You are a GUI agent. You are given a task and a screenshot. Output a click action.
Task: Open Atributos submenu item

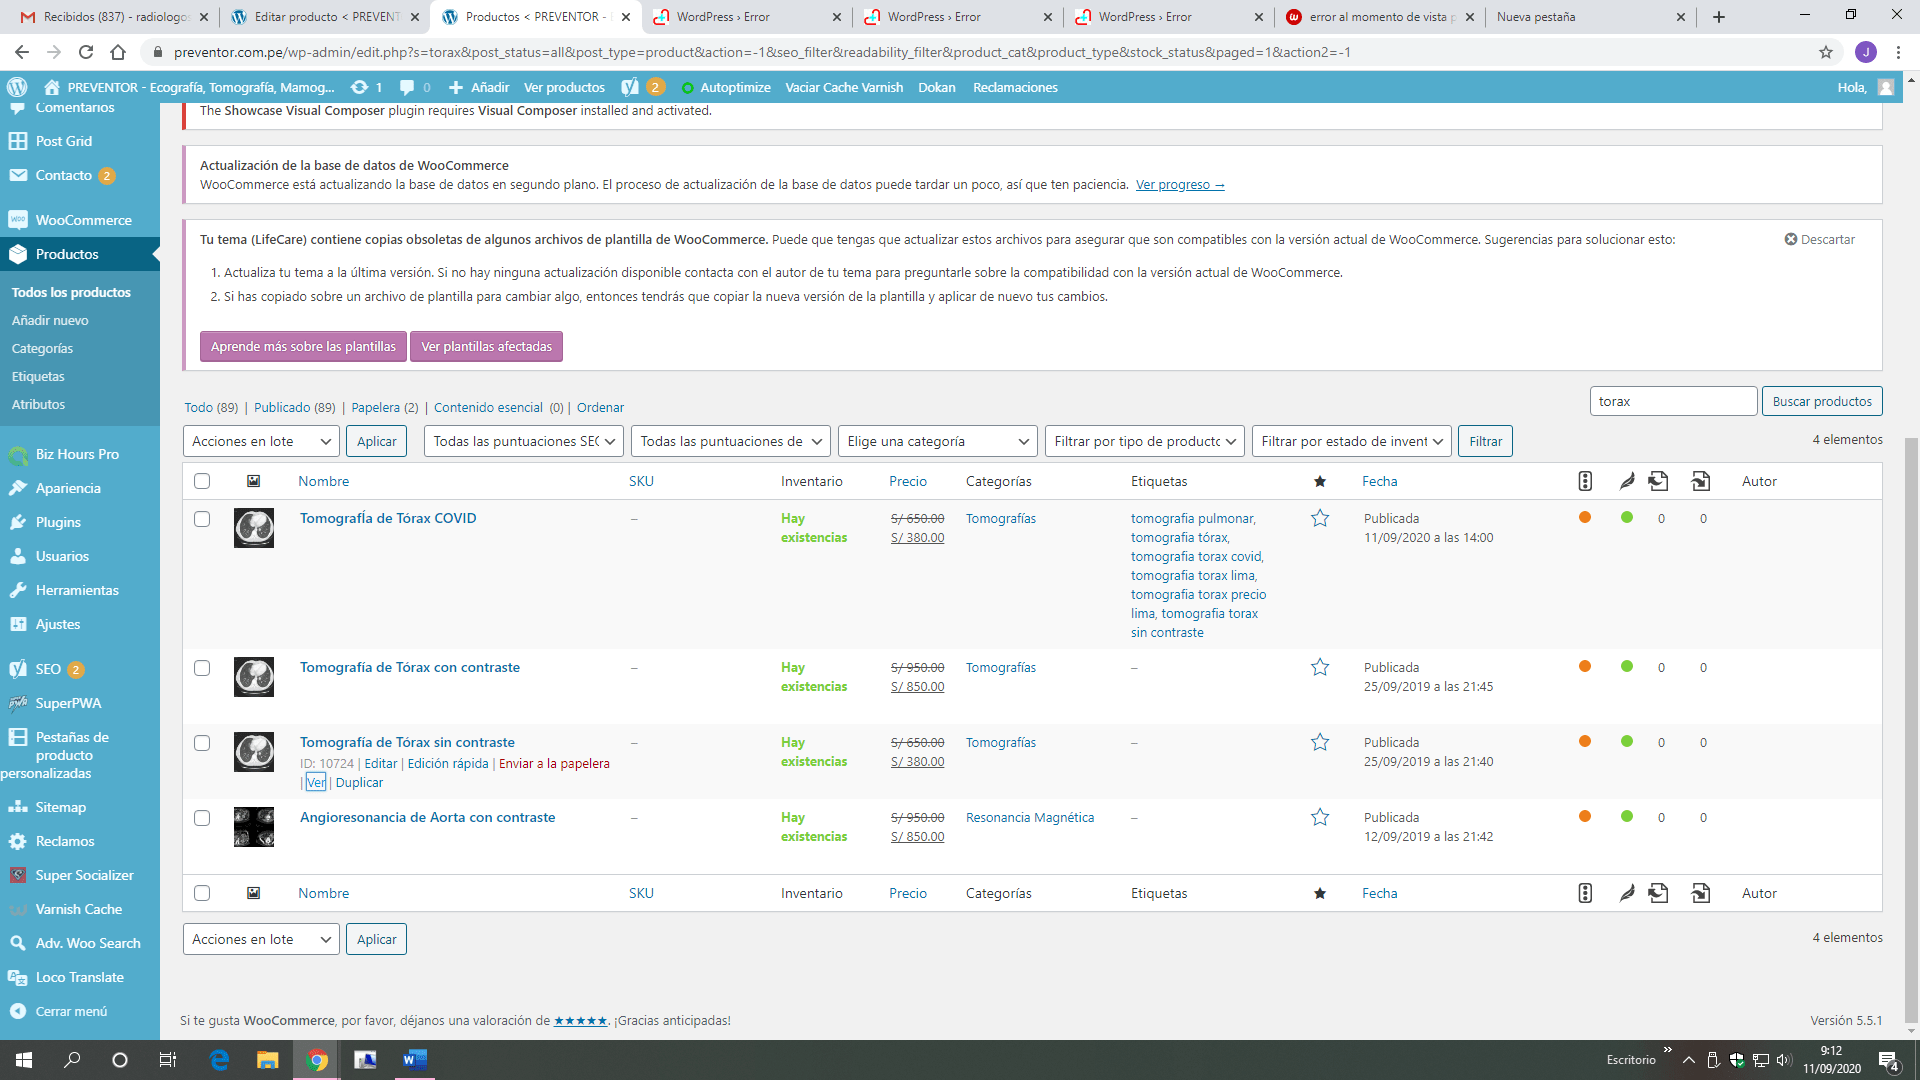pos(38,404)
